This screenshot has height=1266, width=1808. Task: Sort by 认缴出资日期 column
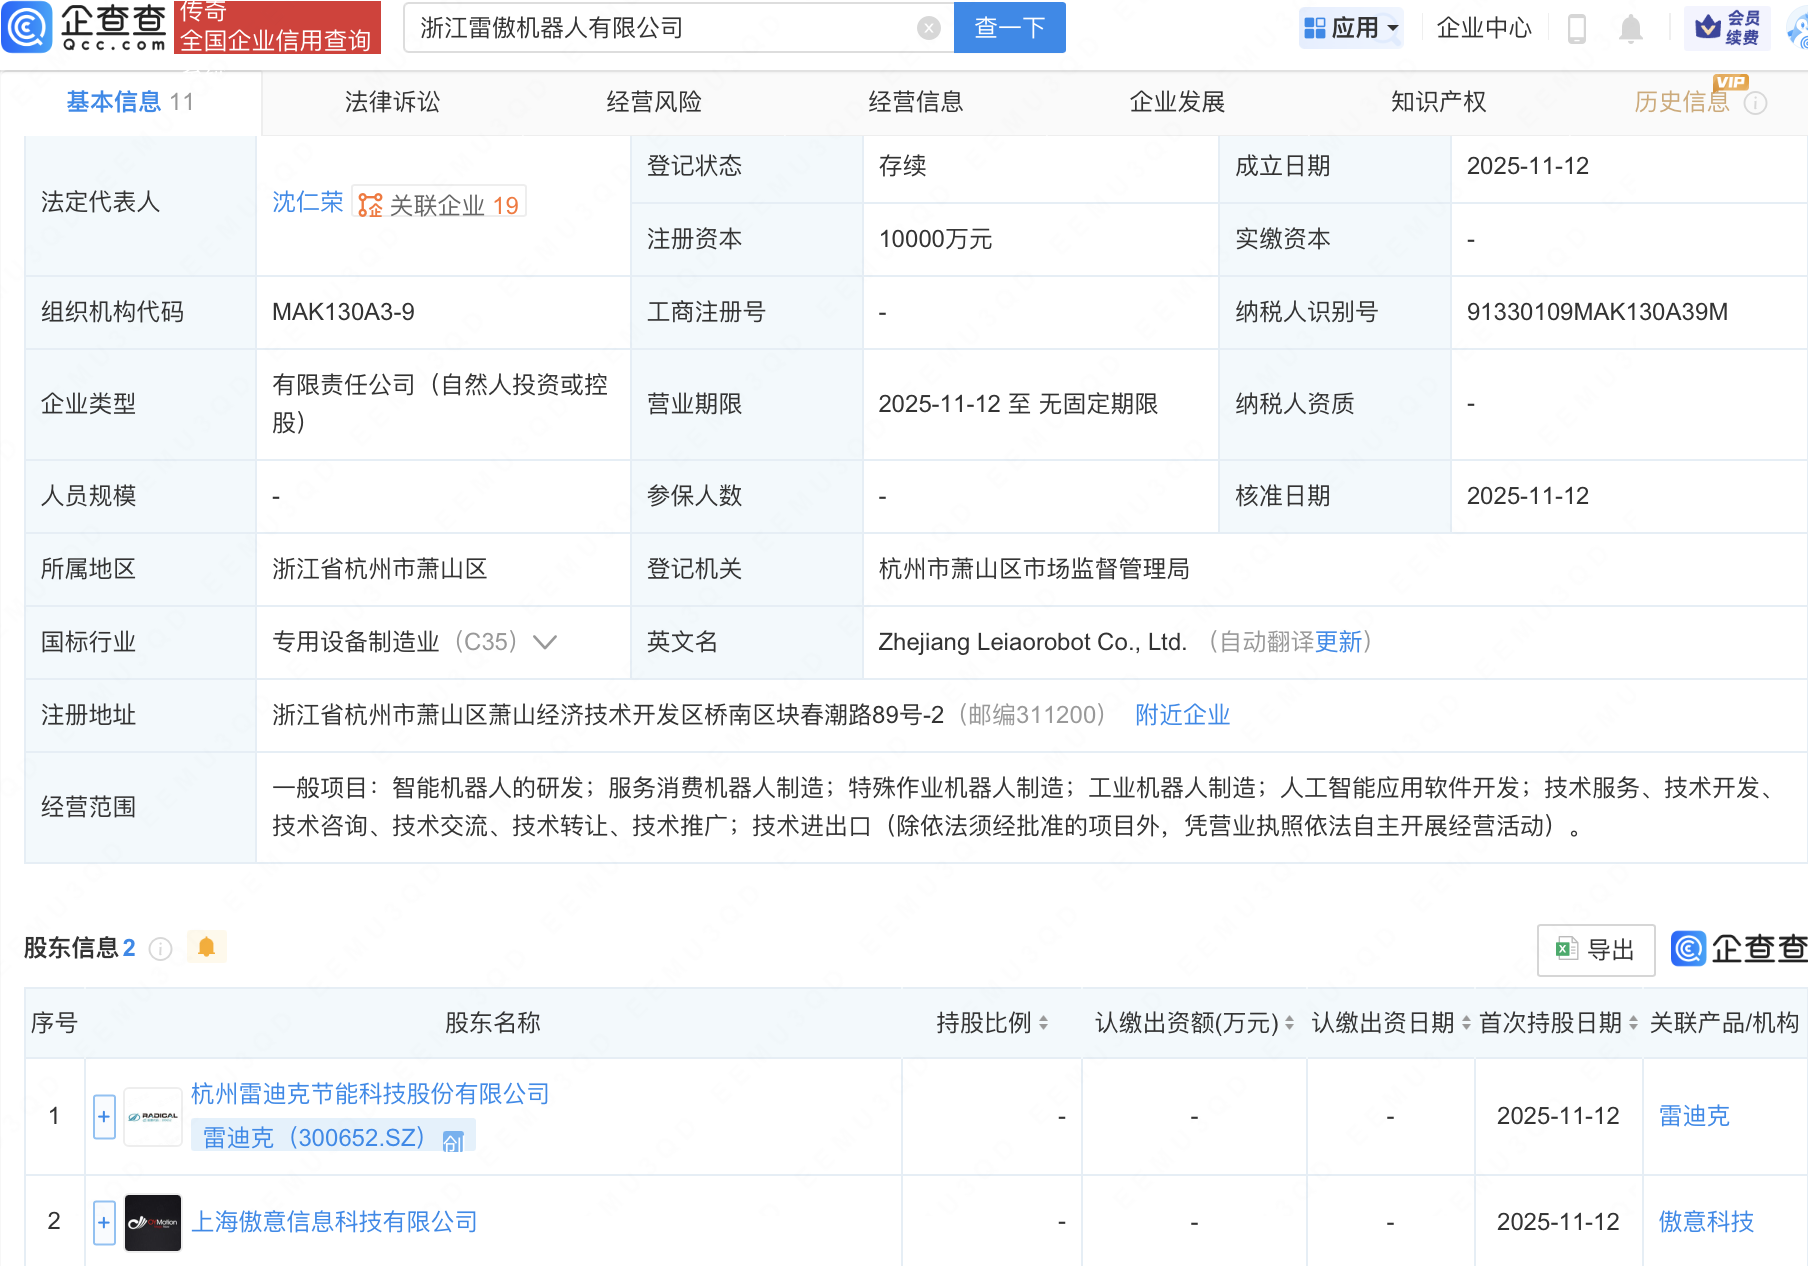(x=1466, y=1023)
